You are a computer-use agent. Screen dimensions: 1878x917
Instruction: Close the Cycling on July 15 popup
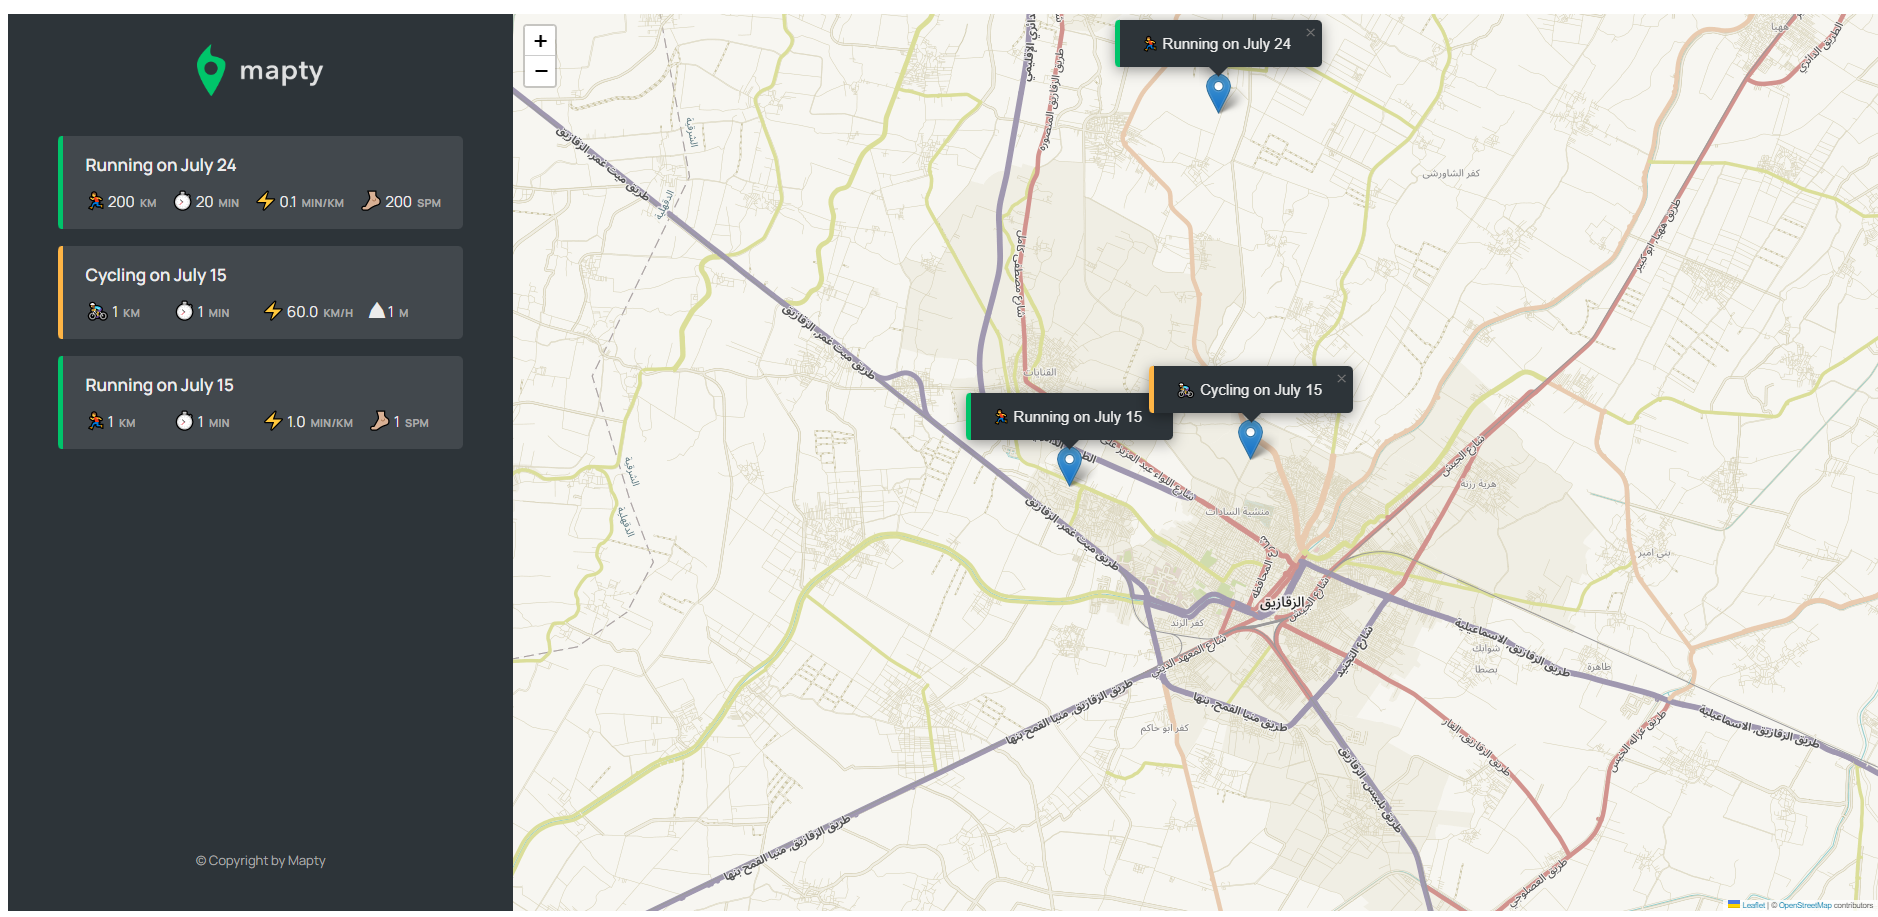1341,379
